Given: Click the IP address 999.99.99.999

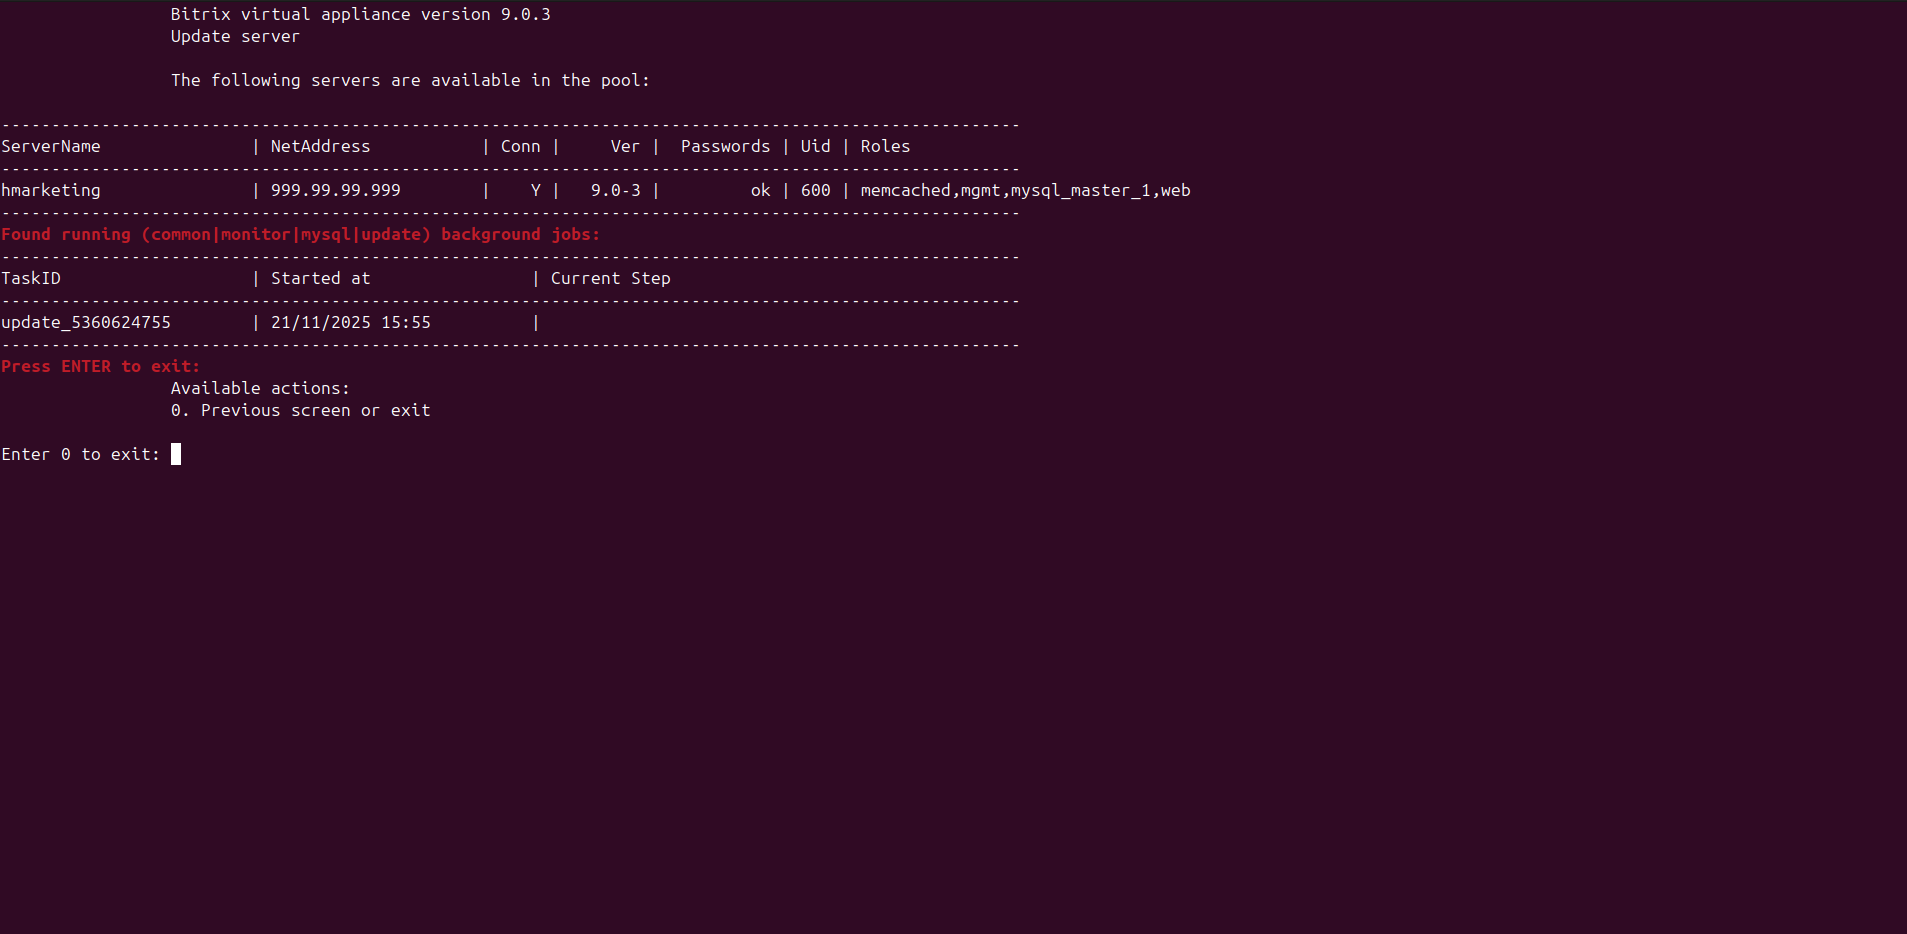Looking at the screenshot, I should [x=335, y=190].
